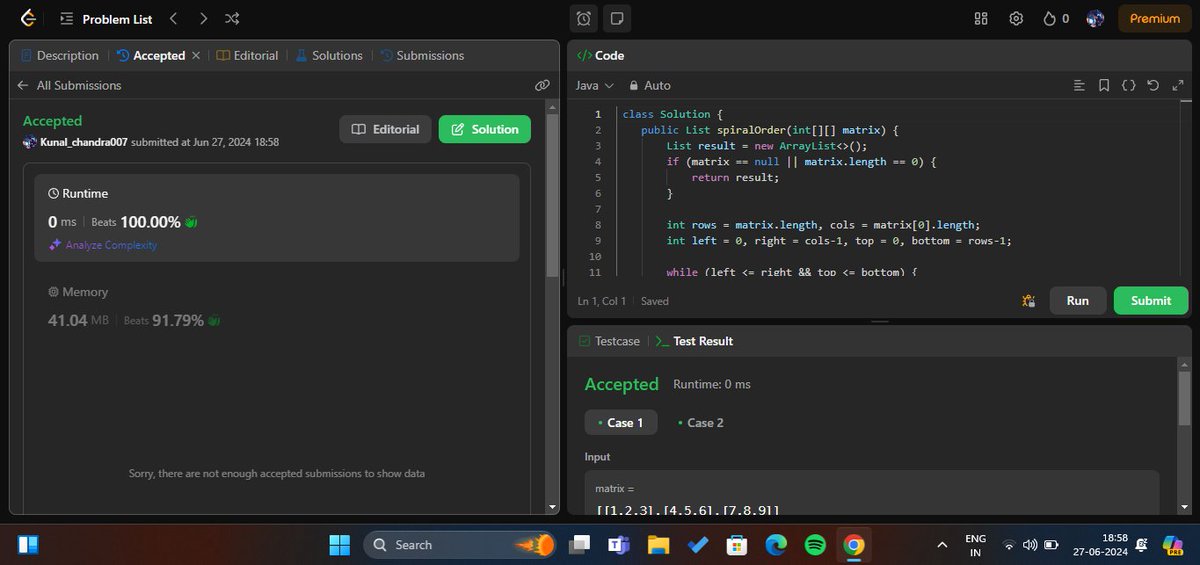Open Microsoft Edge from taskbar
1200x565 pixels.
(x=776, y=545)
